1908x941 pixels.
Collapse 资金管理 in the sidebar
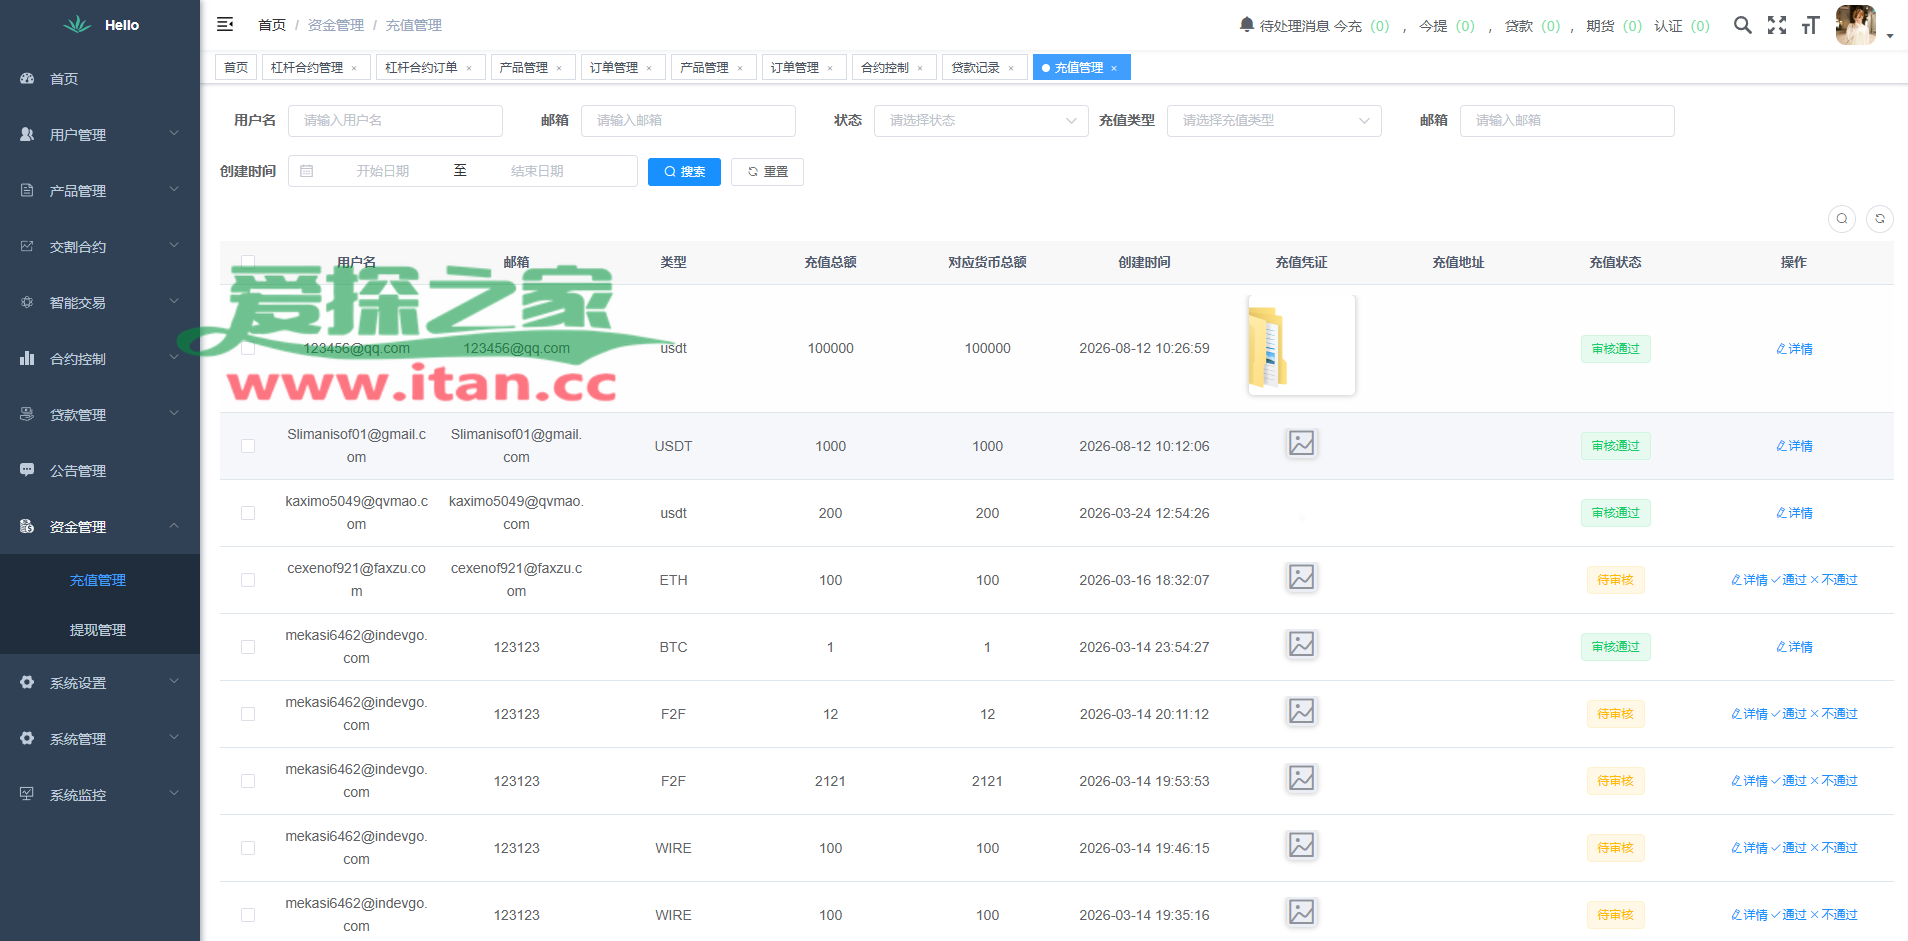[x=100, y=526]
